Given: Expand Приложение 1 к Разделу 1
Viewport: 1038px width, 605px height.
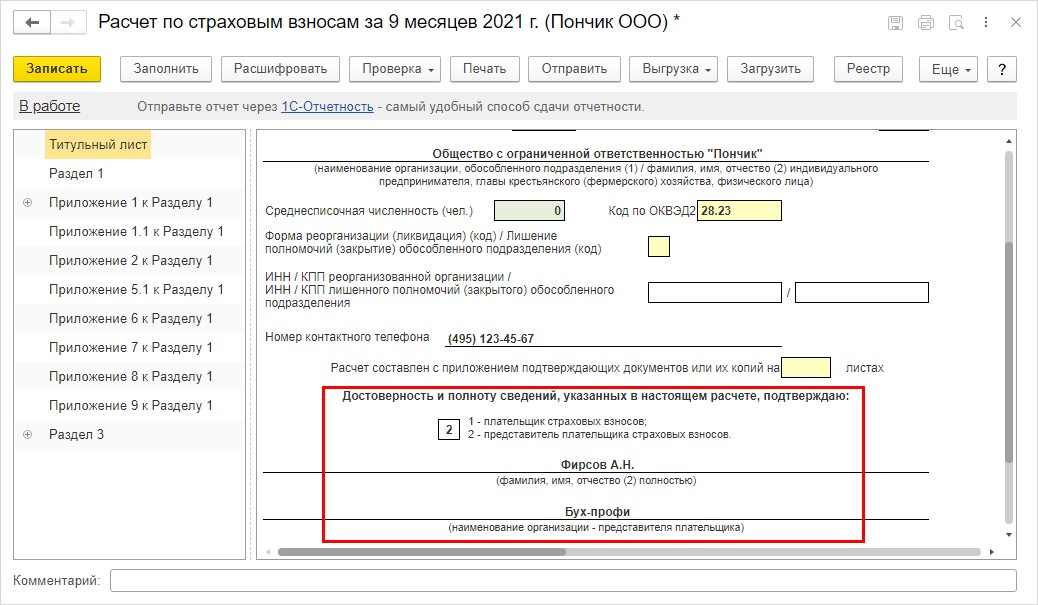Looking at the screenshot, I should click(x=27, y=203).
